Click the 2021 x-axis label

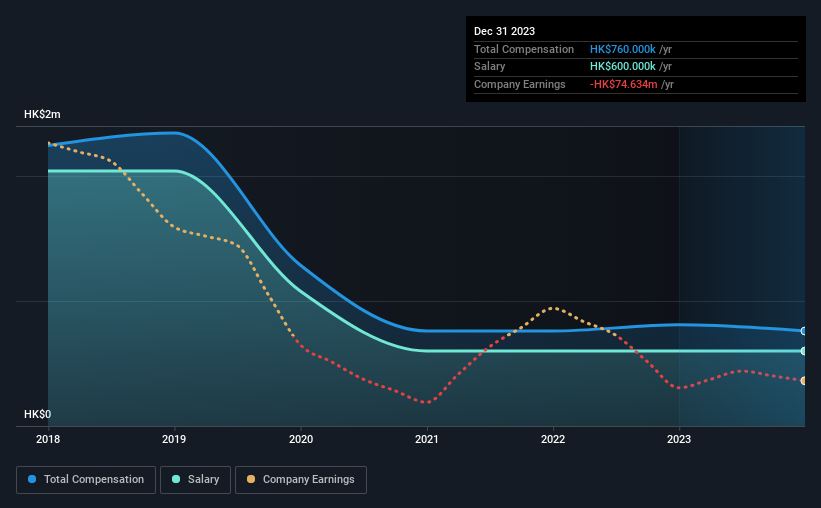click(427, 439)
